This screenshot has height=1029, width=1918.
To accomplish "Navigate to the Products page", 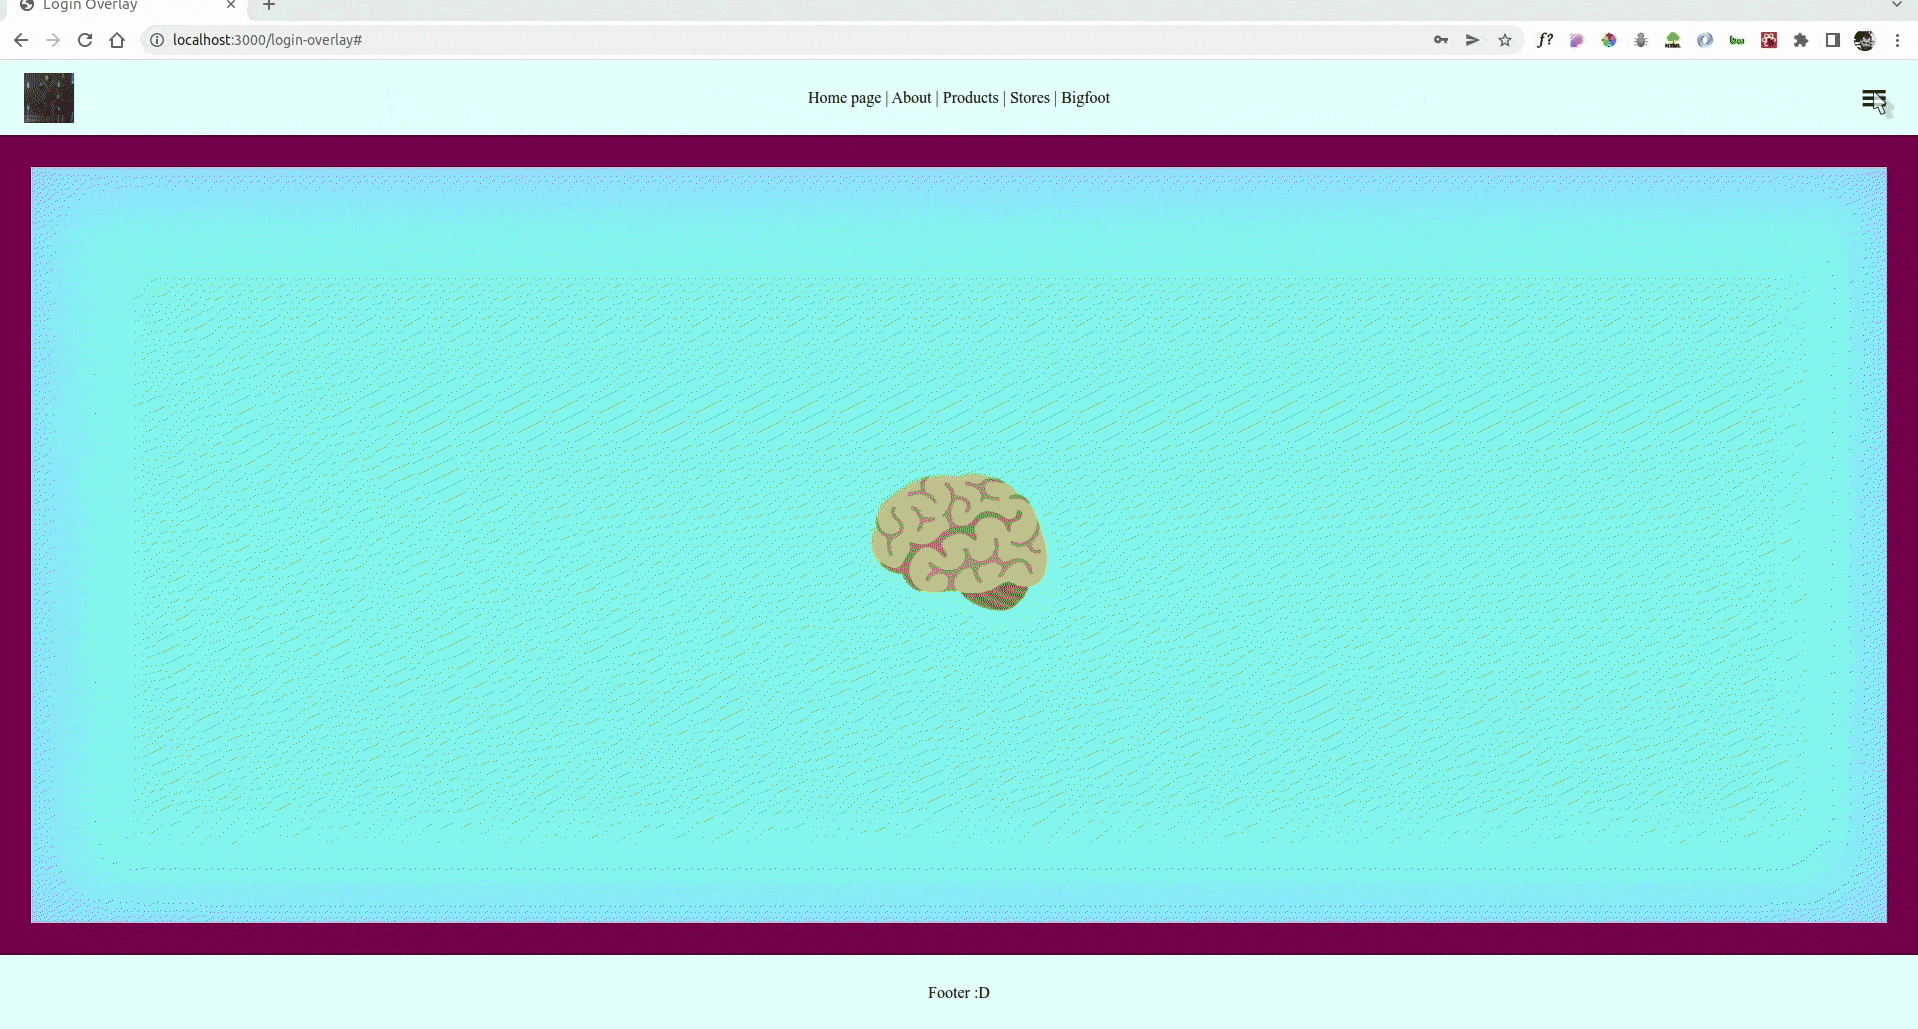I will [970, 98].
